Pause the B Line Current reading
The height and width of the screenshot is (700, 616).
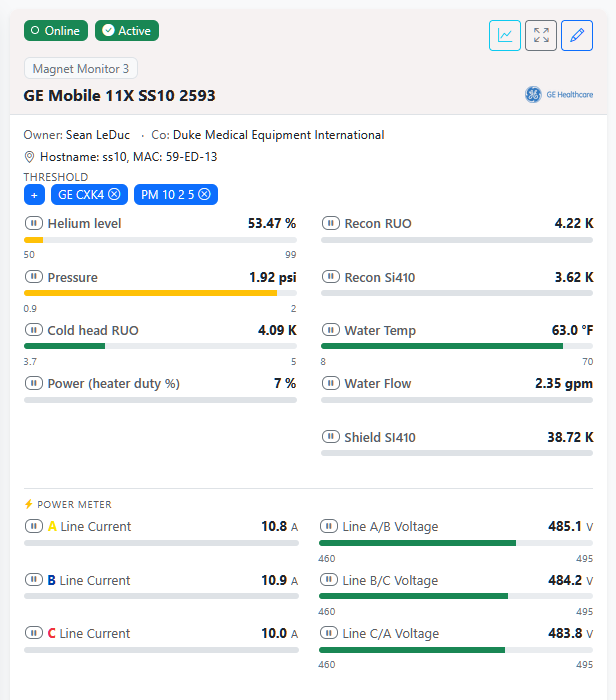[34, 580]
